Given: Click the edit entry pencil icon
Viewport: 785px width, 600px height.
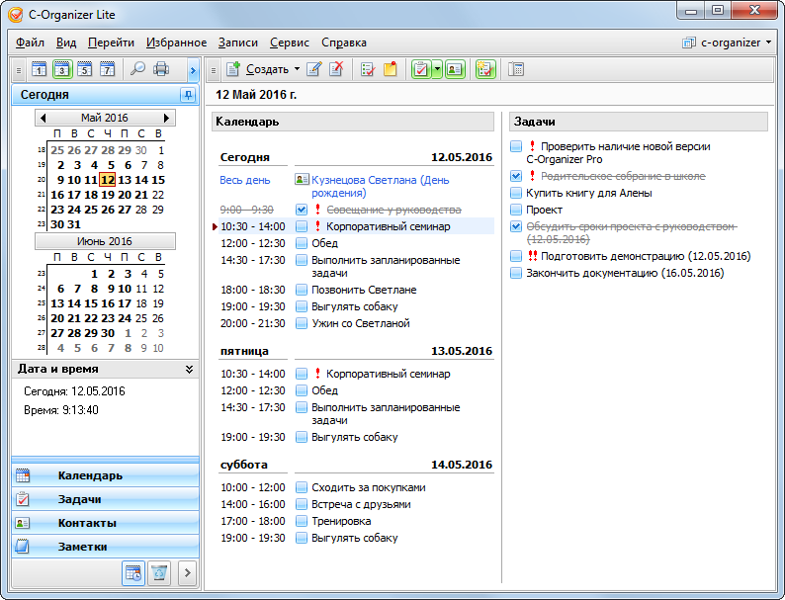Looking at the screenshot, I should [x=314, y=70].
